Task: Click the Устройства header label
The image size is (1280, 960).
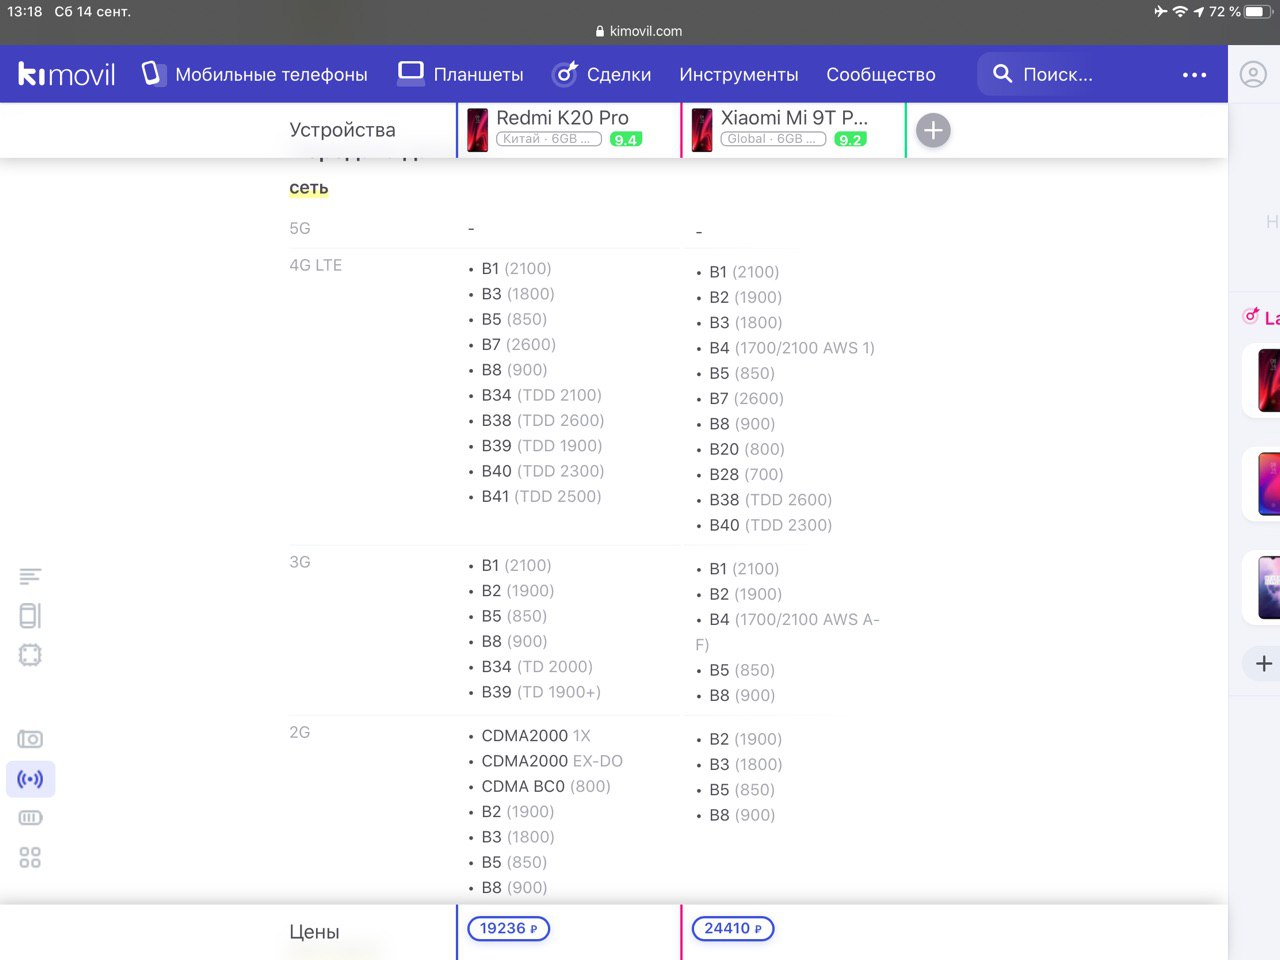Action: click(x=342, y=129)
